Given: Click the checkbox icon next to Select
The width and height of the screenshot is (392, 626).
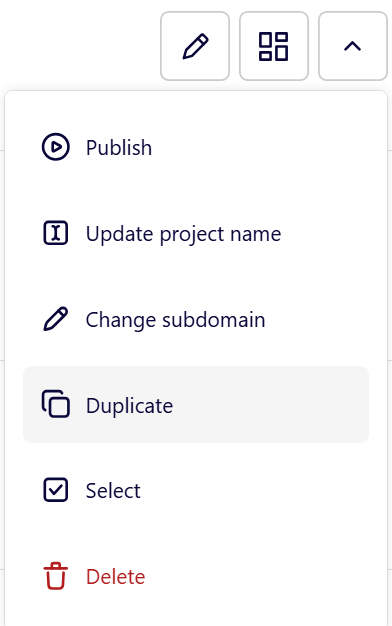Looking at the screenshot, I should (55, 490).
